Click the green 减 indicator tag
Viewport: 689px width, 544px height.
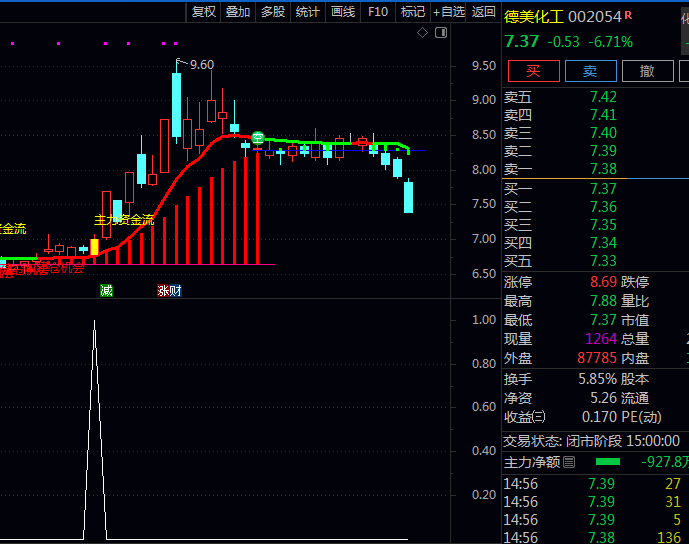tap(106, 291)
